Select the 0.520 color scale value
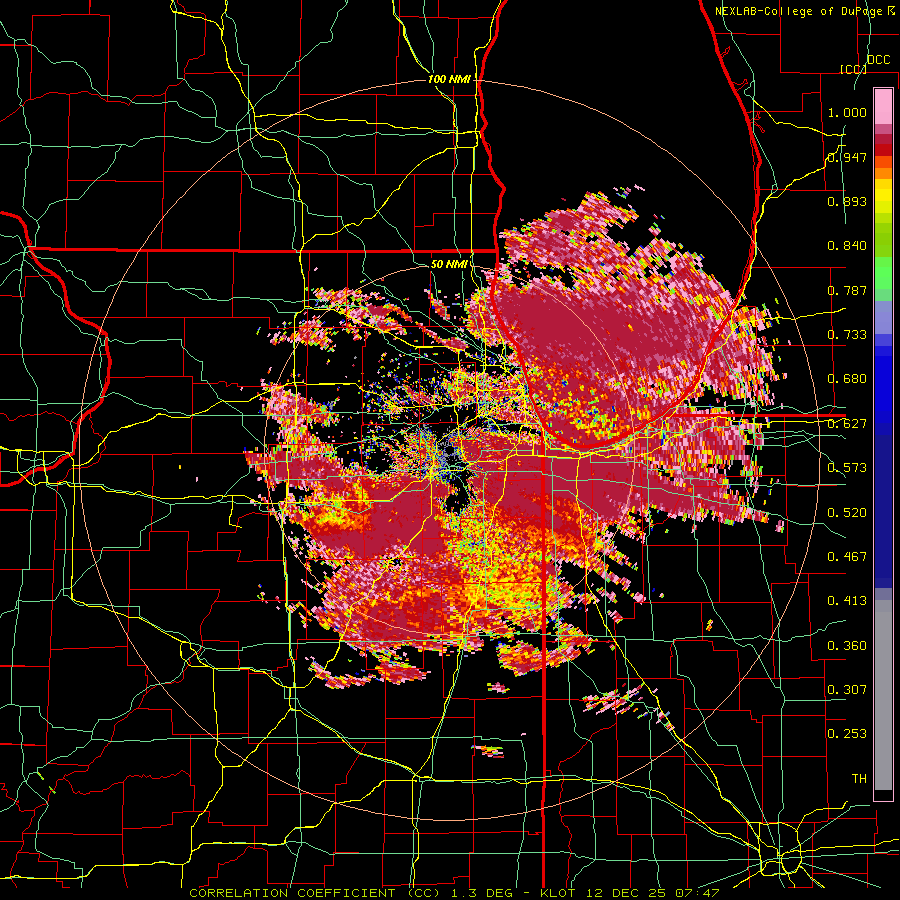 pyautogui.click(x=847, y=512)
